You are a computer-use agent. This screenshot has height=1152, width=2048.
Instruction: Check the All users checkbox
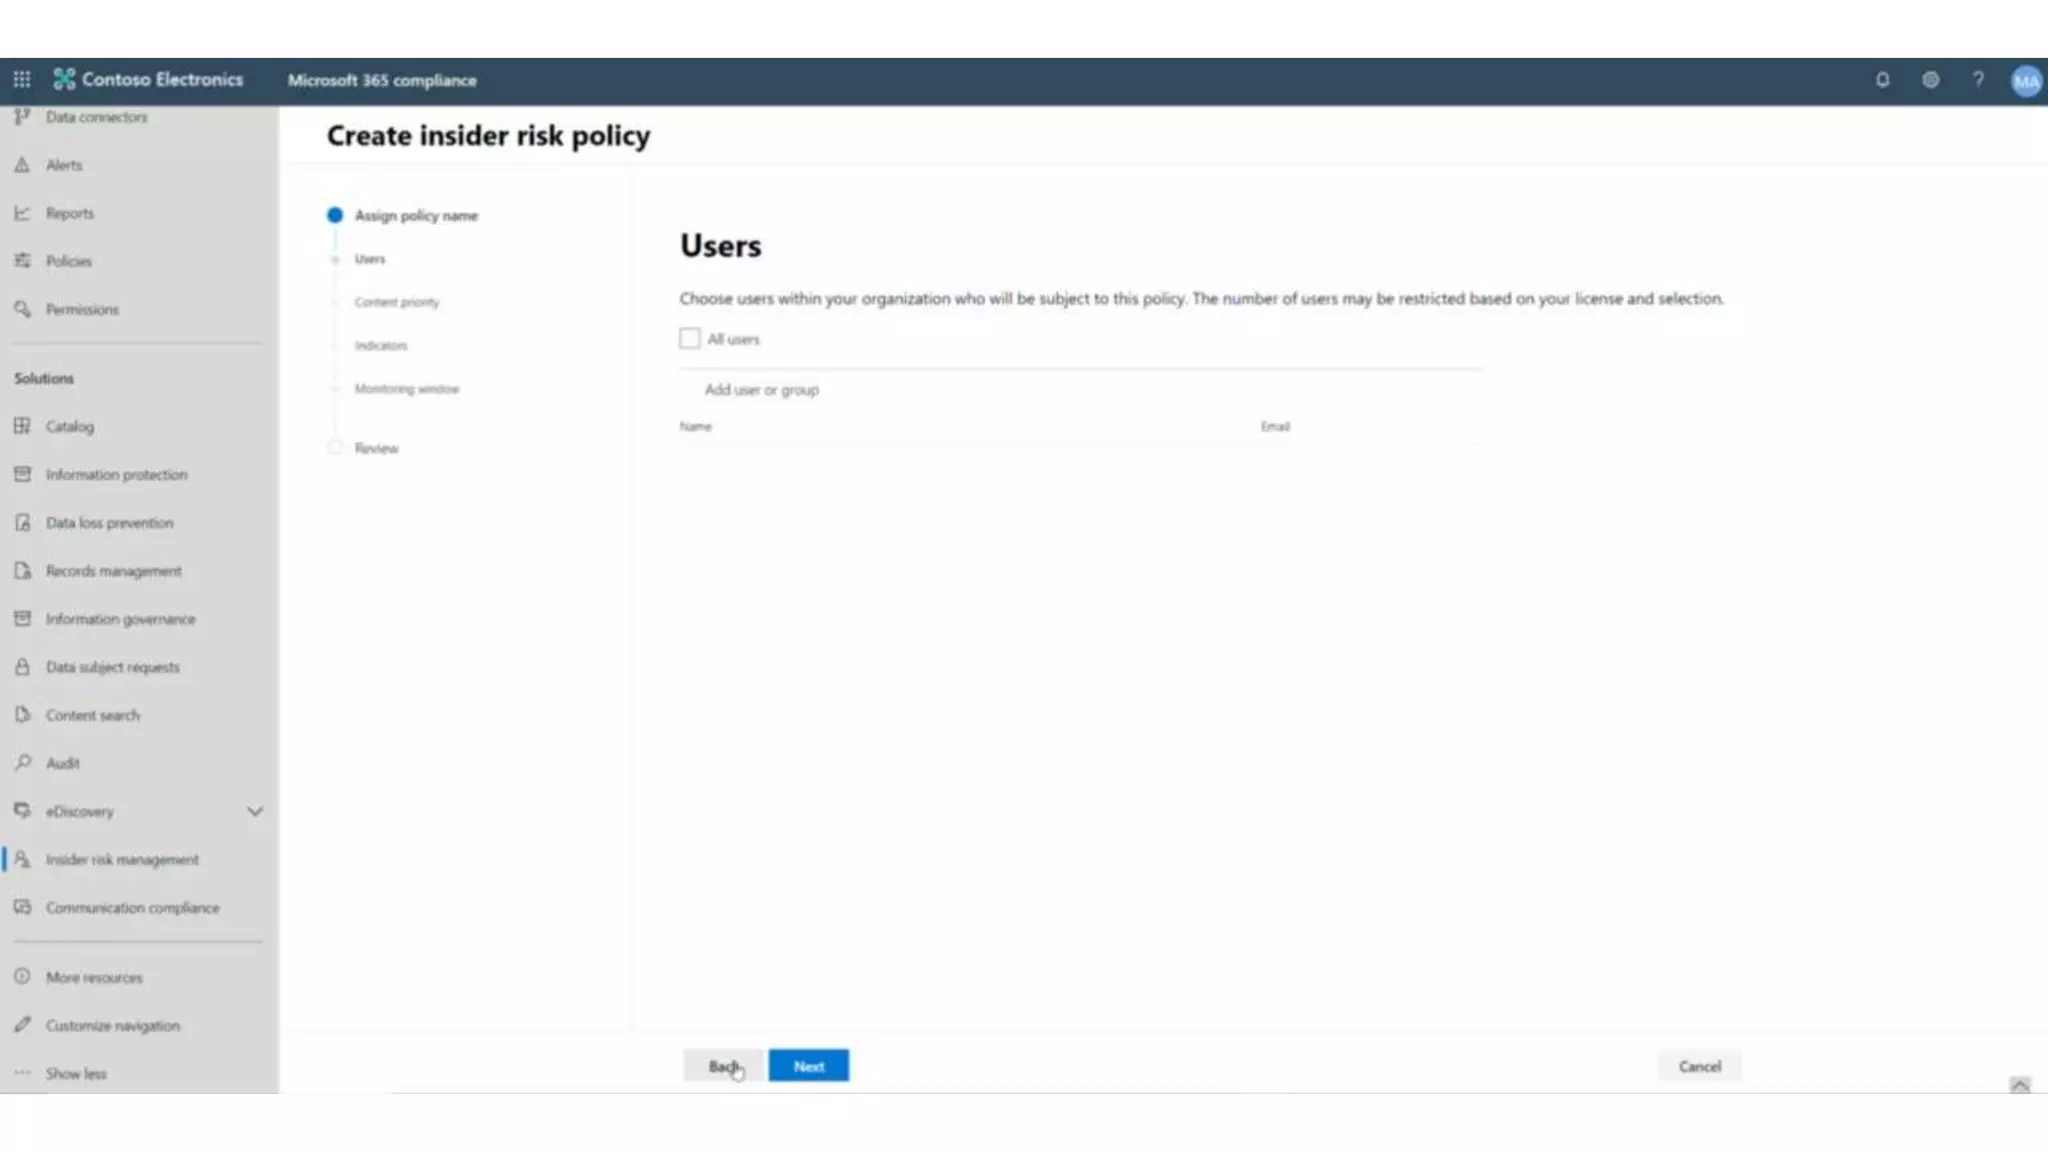coord(690,339)
